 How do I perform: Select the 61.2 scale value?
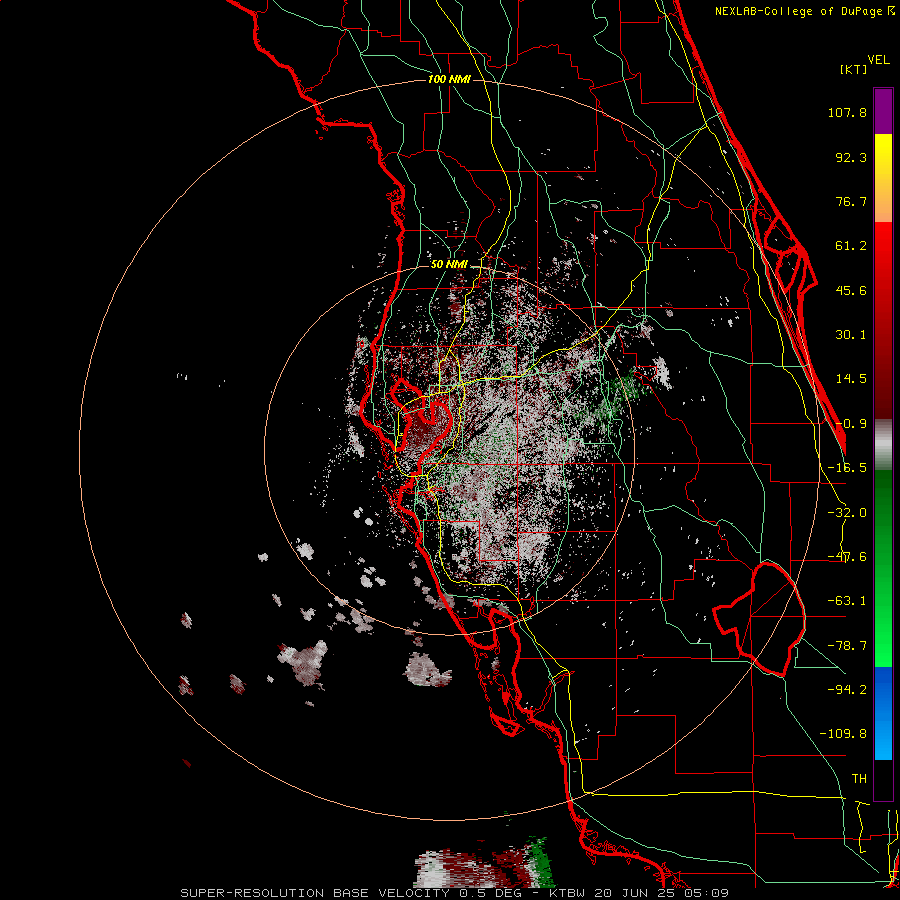(851, 246)
